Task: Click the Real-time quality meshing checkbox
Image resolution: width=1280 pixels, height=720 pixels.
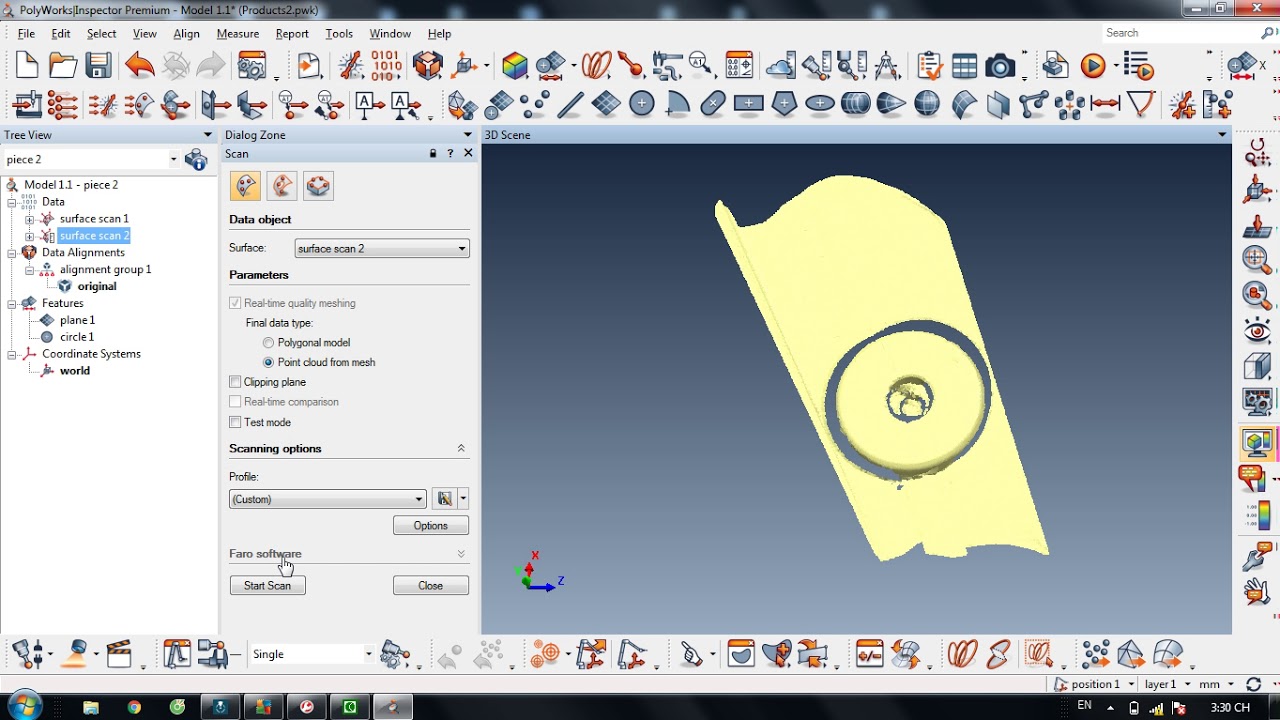Action: coord(235,303)
